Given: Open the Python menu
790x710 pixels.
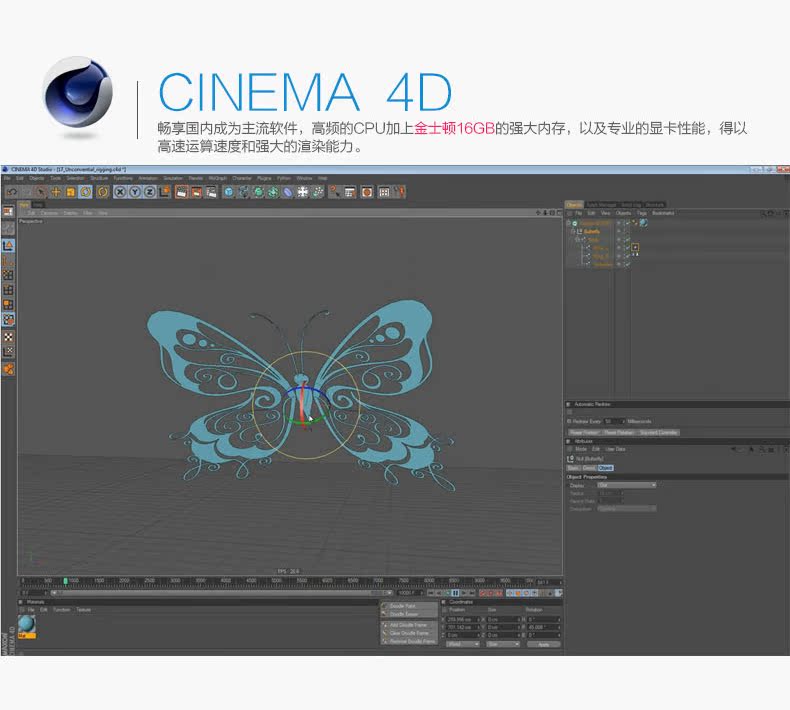Looking at the screenshot, I should (284, 178).
